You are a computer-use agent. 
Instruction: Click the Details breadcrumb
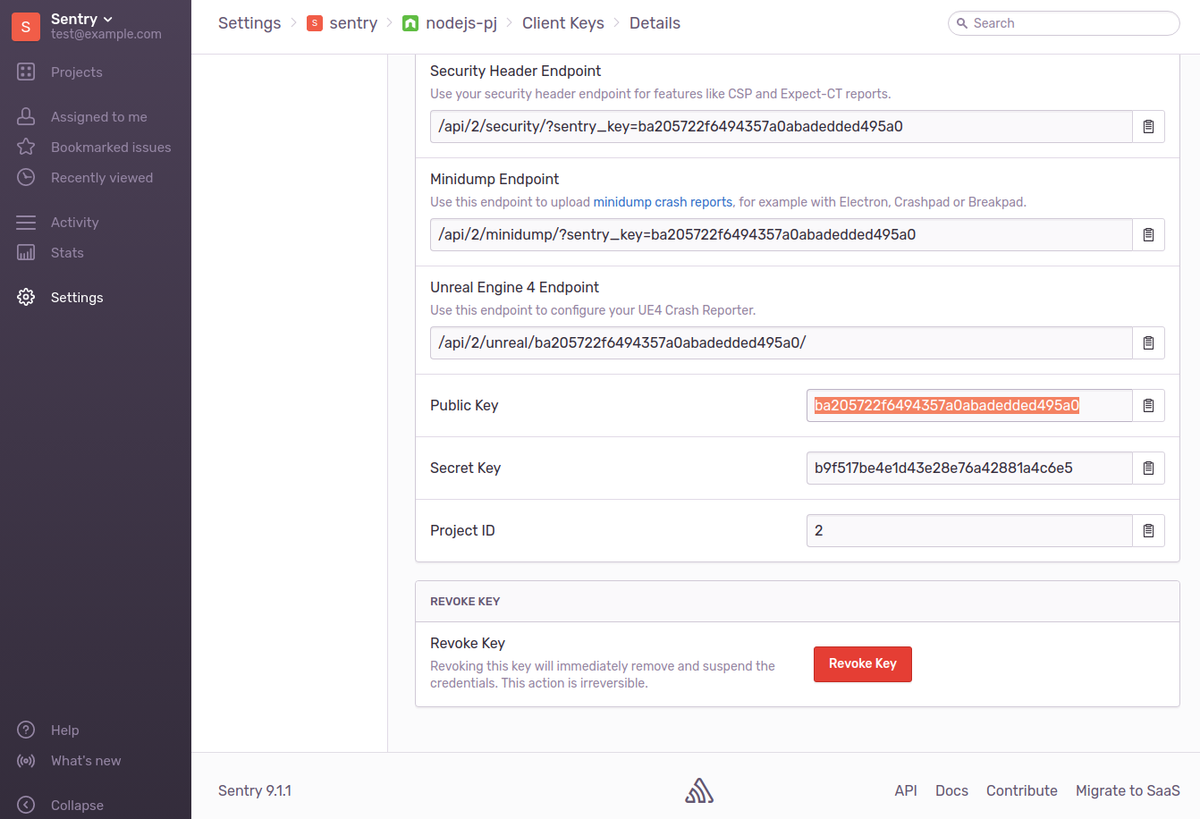pyautogui.click(x=655, y=23)
